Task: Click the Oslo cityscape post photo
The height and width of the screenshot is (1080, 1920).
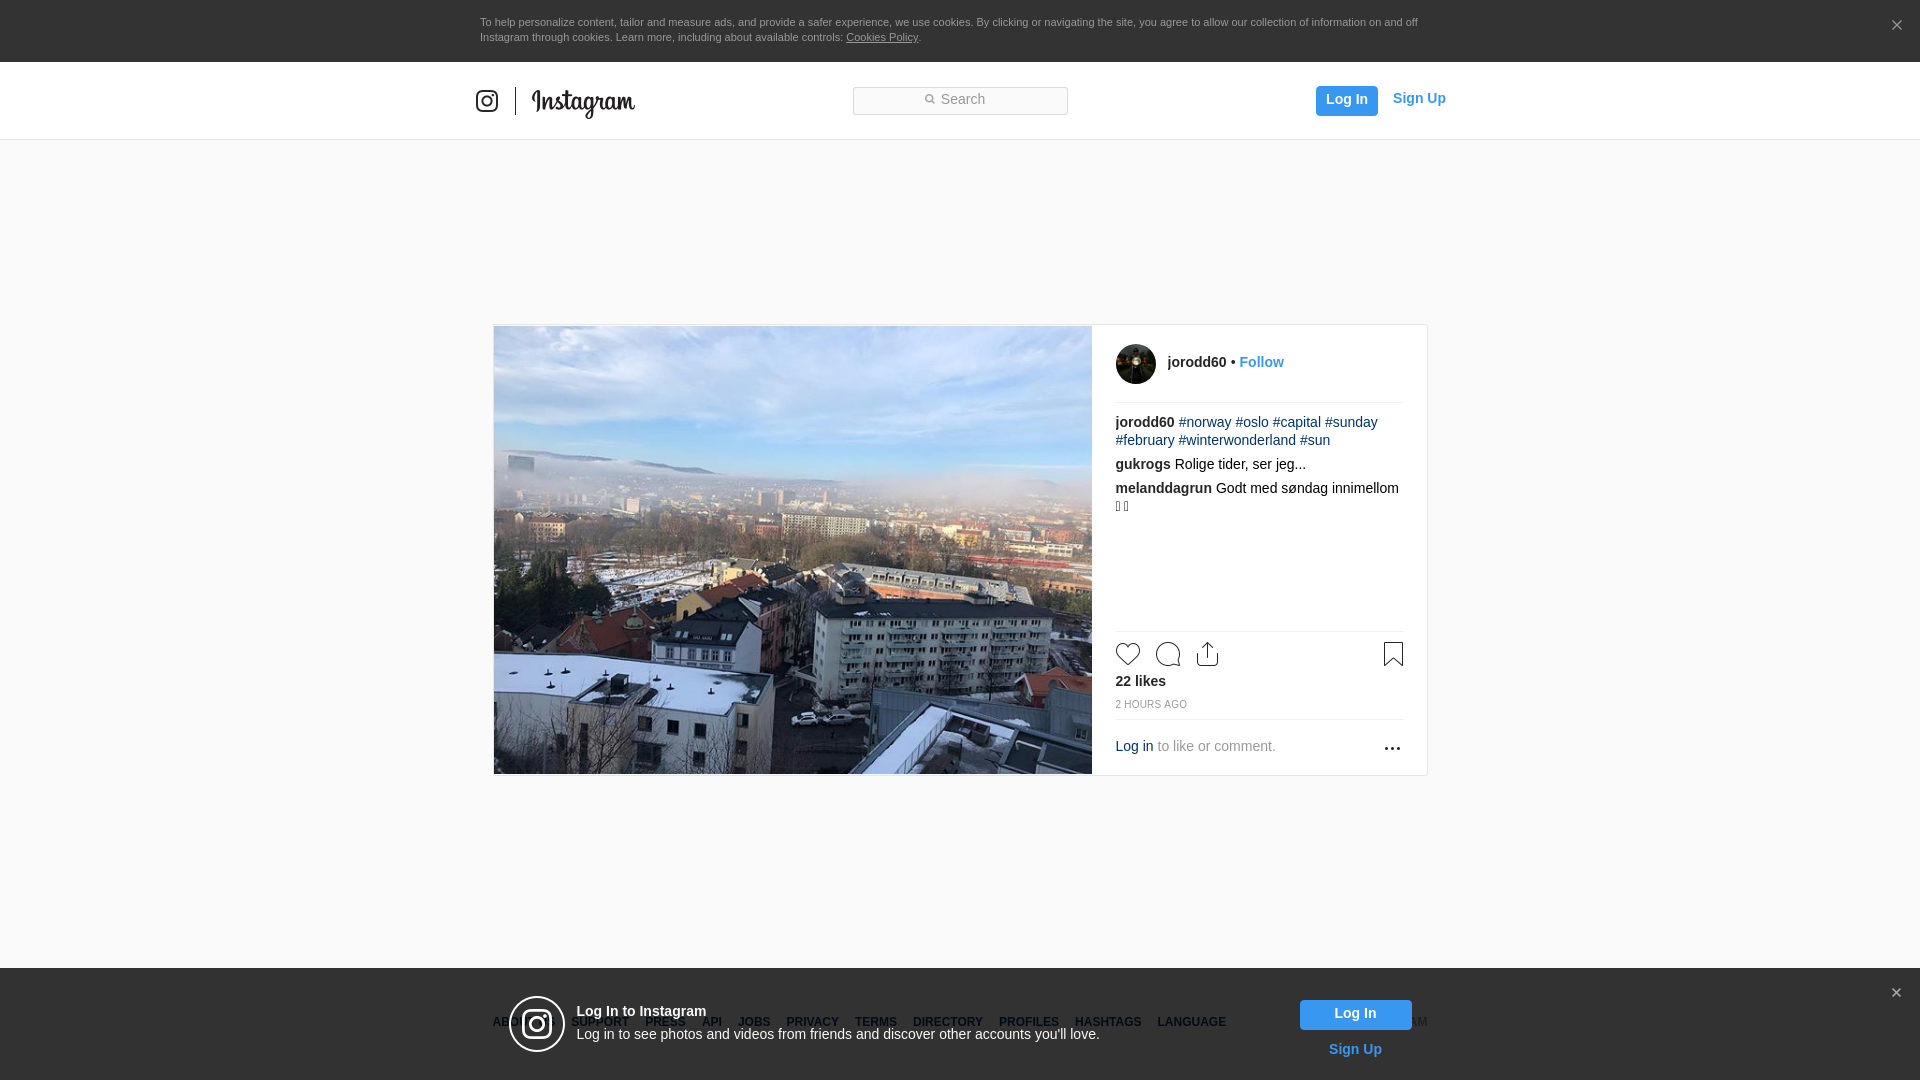Action: point(792,550)
